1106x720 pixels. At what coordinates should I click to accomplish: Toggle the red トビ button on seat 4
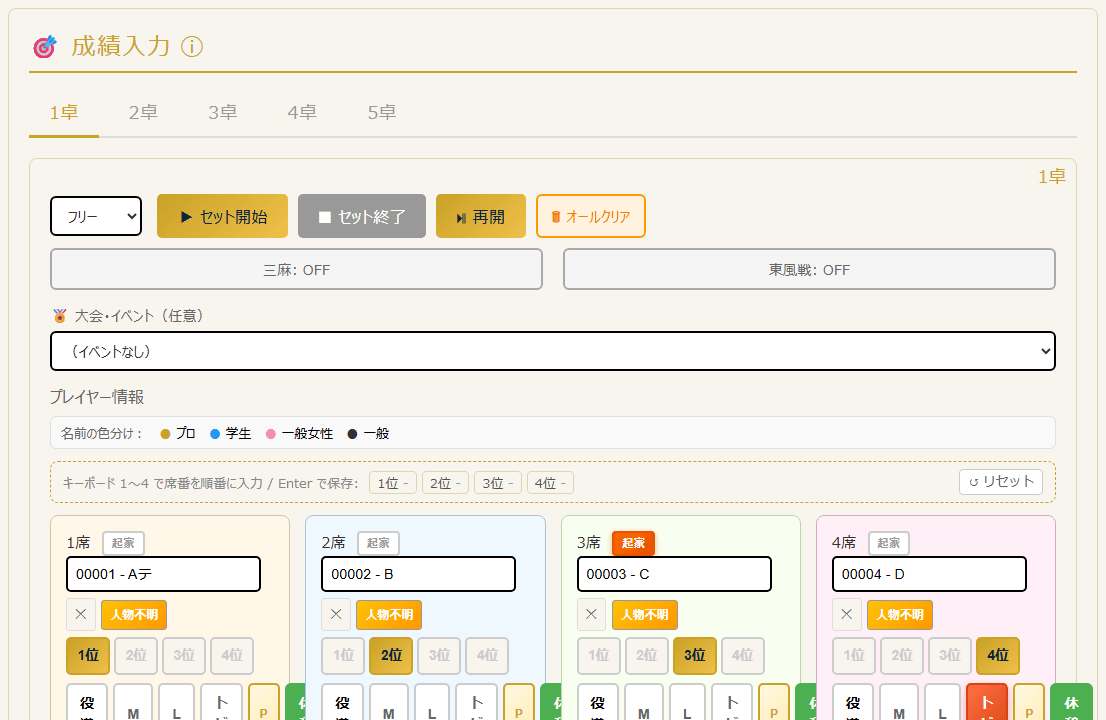click(987, 702)
